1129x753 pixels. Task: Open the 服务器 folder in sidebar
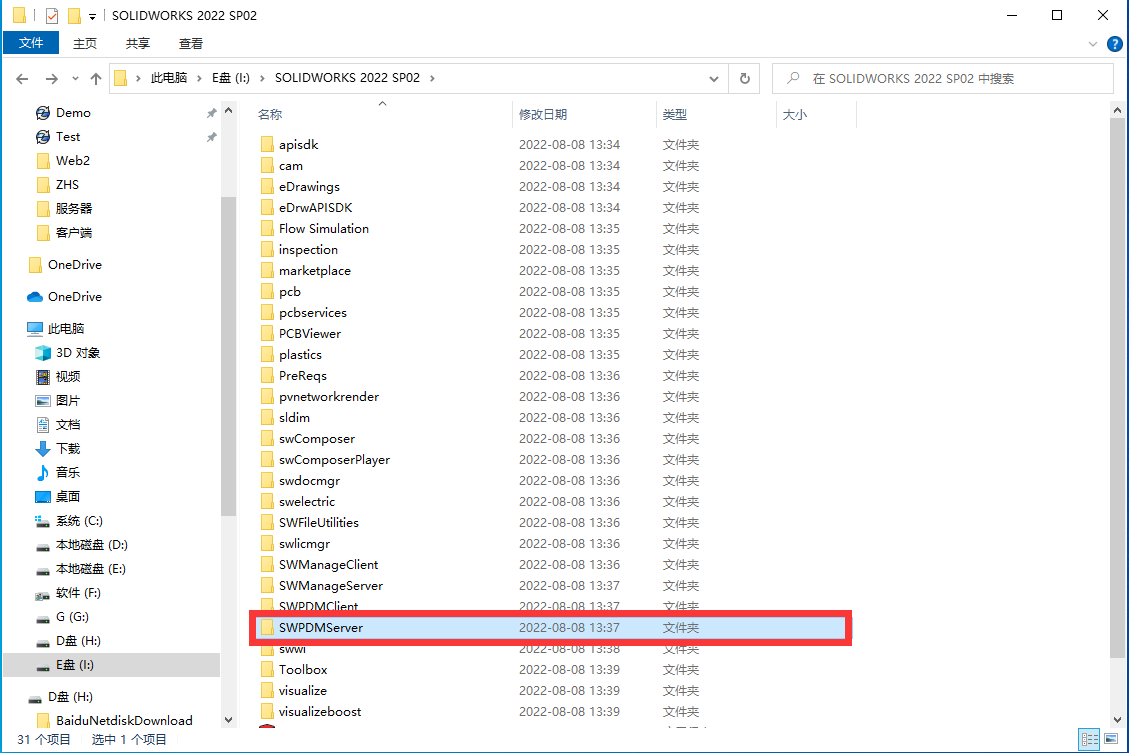coord(73,209)
